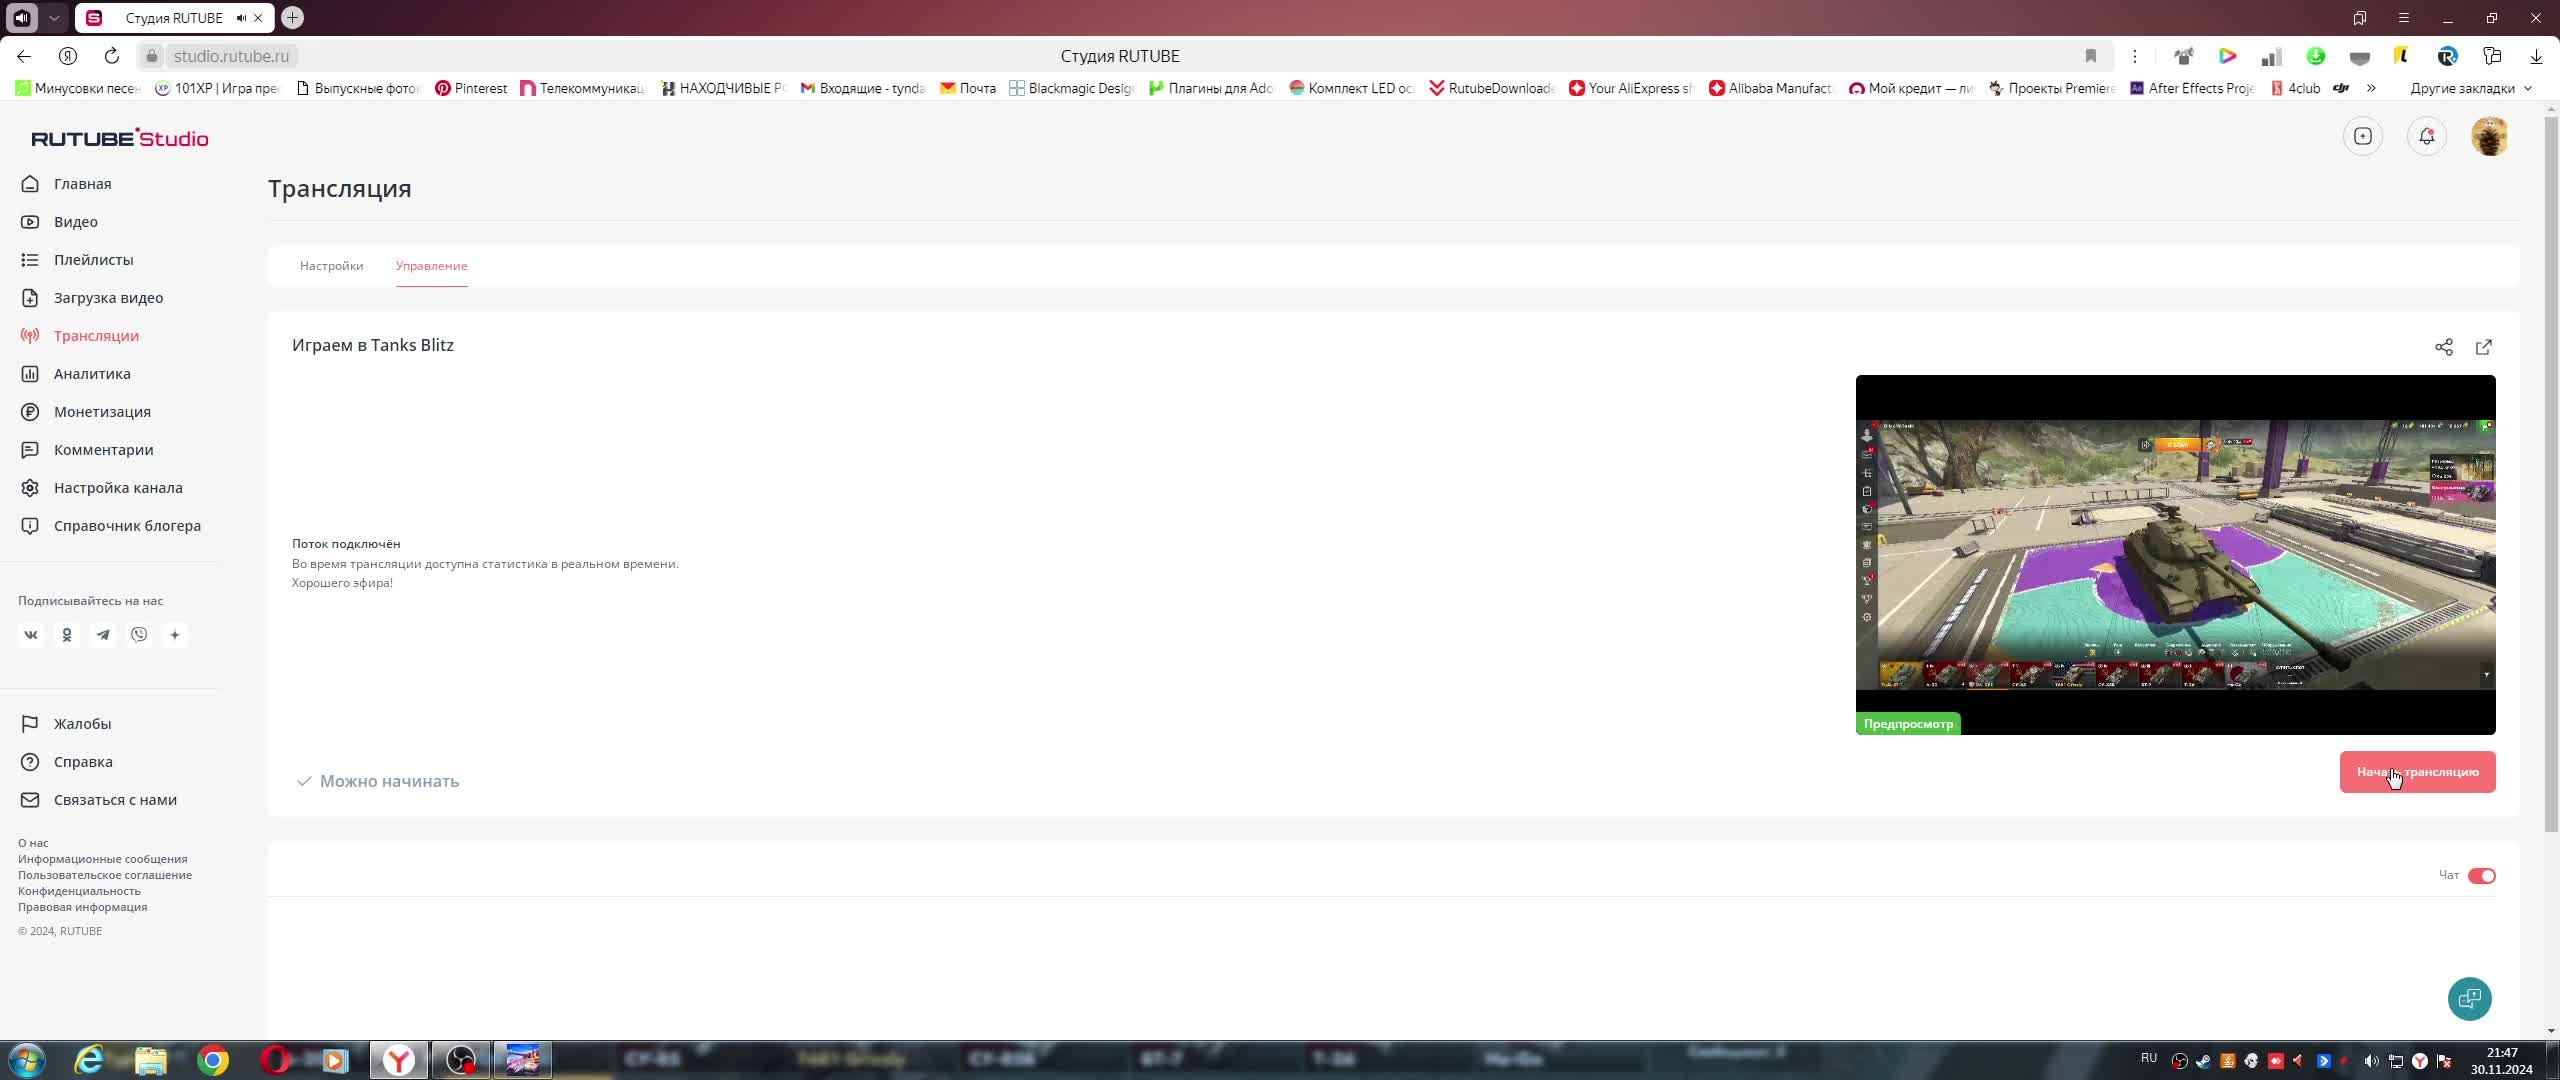Open the Почта bookmark
The width and height of the screenshot is (2560, 1080).
(x=968, y=88)
